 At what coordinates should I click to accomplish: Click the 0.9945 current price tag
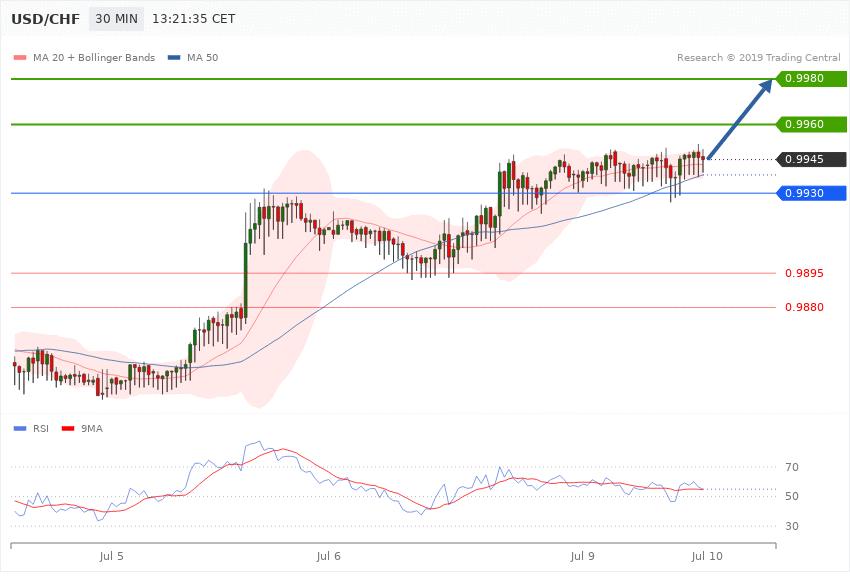click(x=812, y=159)
